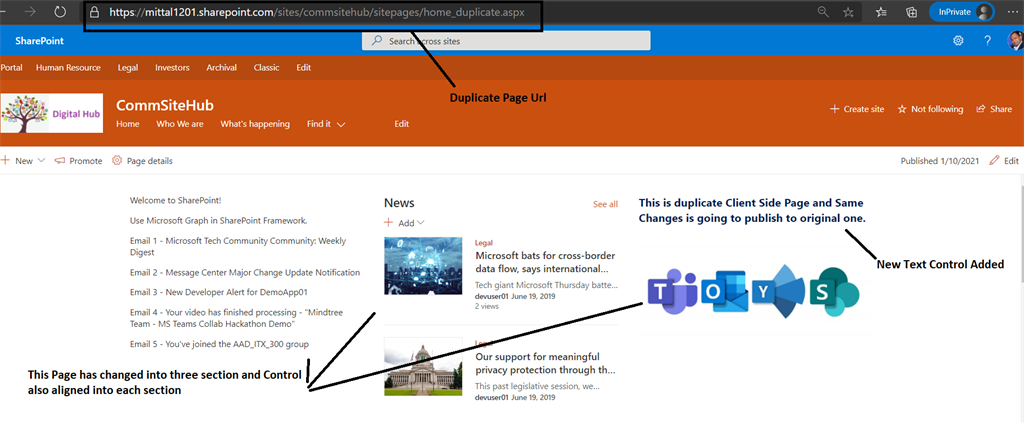Open the CommSiteHub site title

pos(165,106)
